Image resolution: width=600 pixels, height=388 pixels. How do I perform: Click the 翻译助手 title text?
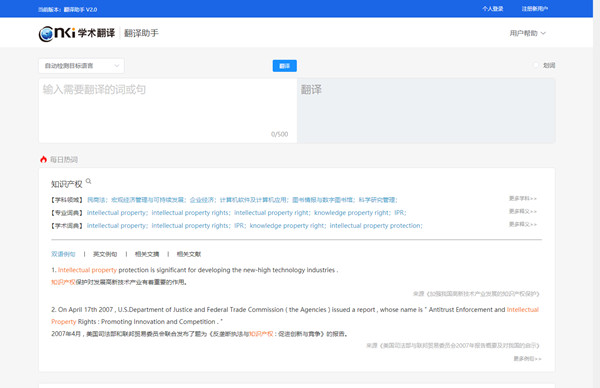click(x=141, y=33)
